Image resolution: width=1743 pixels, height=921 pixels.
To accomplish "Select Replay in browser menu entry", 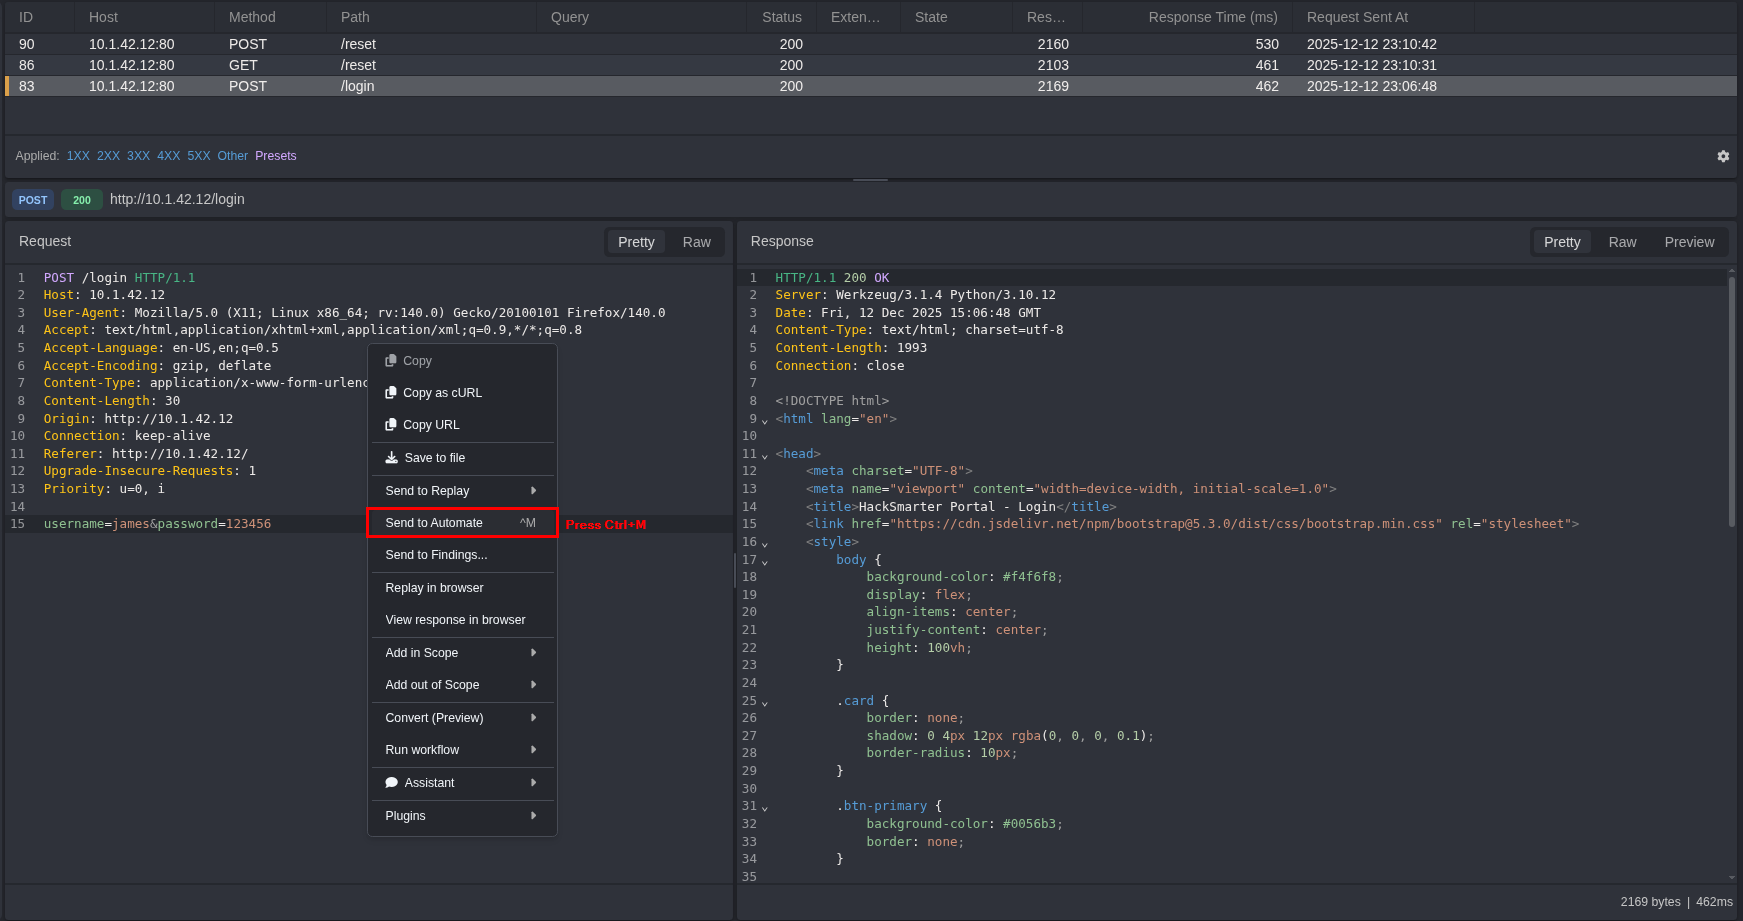I will tap(434, 588).
